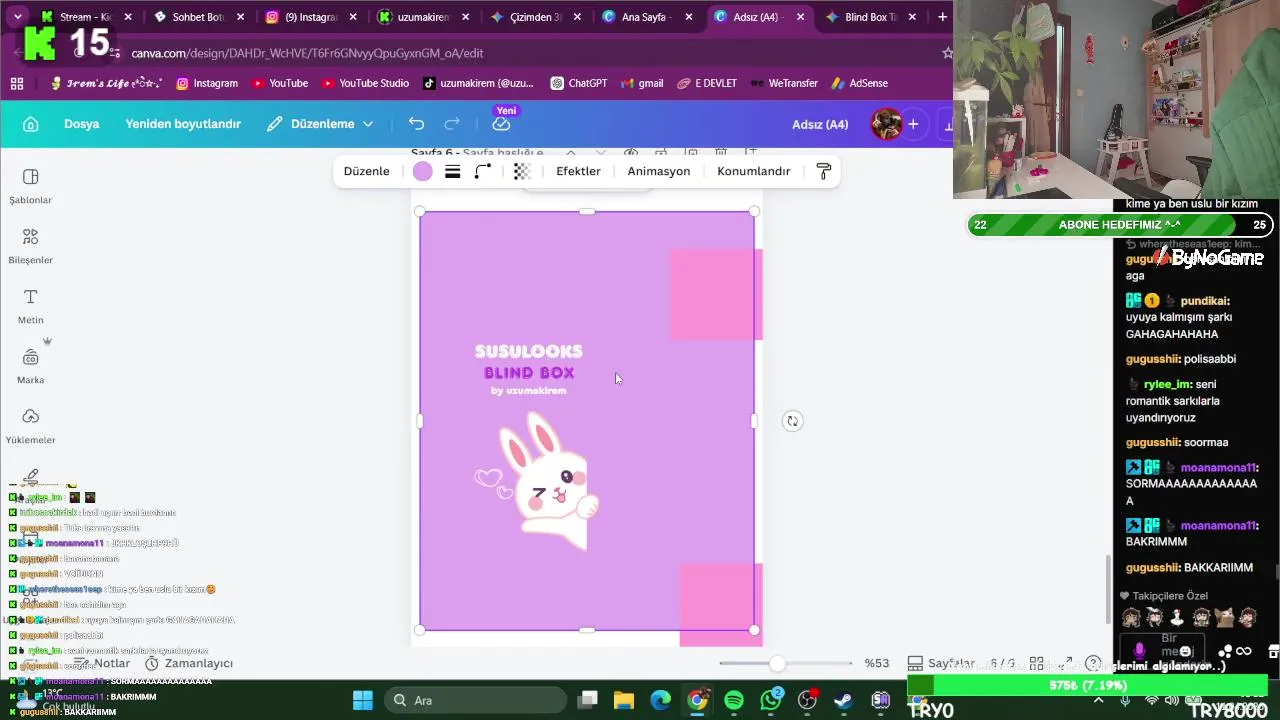The height and width of the screenshot is (720, 1280).
Task: Open the corner rounding icon
Action: pyautogui.click(x=483, y=171)
